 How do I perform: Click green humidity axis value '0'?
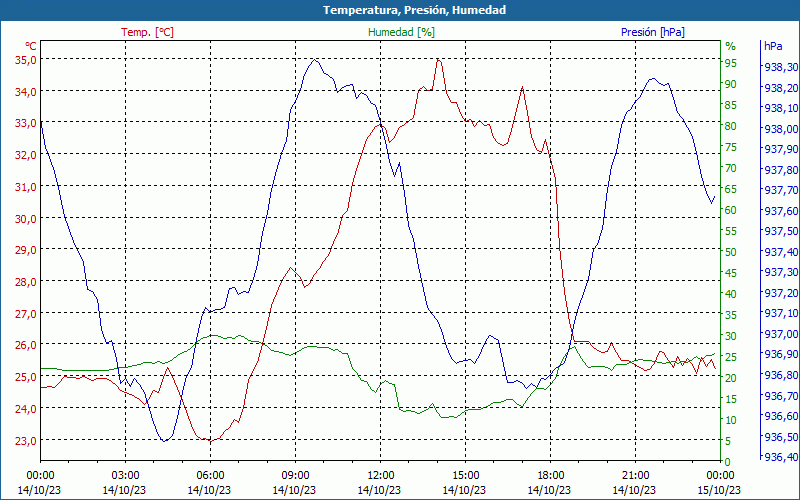click(x=728, y=462)
